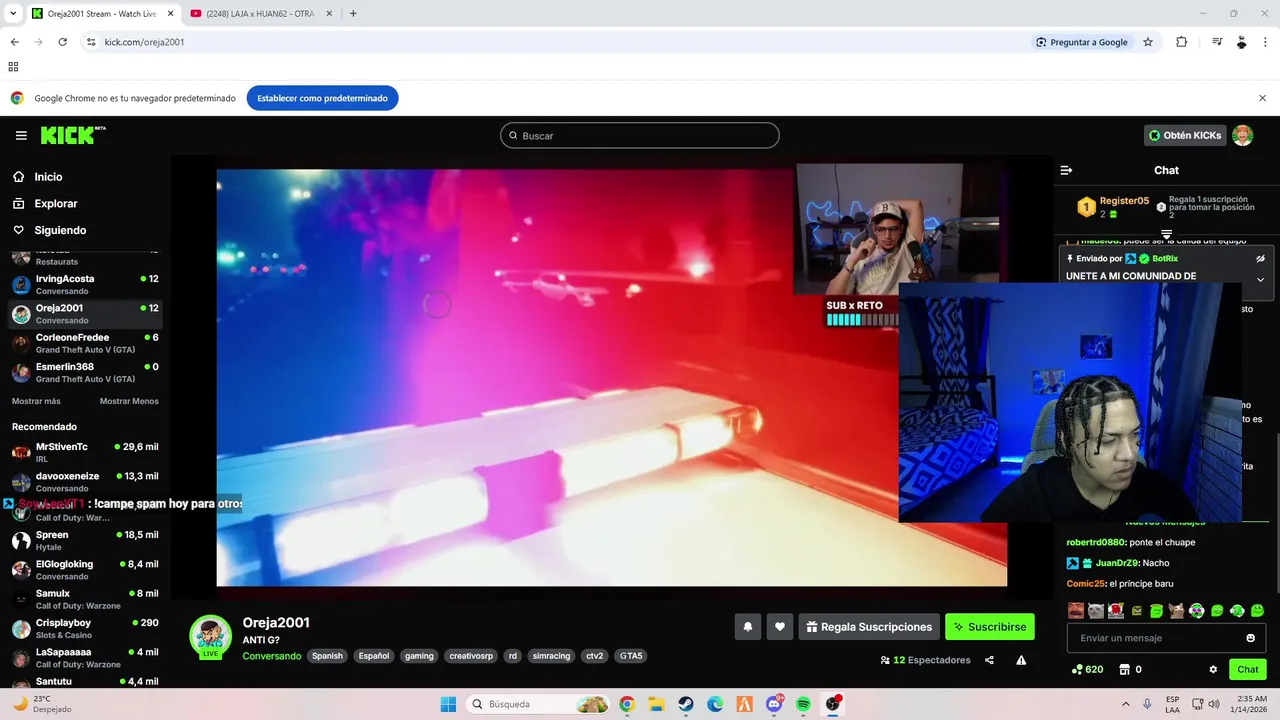Go to Inicio in sidebar
The height and width of the screenshot is (720, 1280).
48,177
